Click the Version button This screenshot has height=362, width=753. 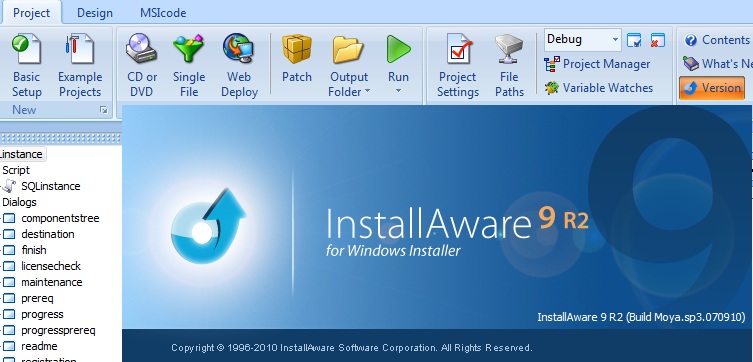[712, 88]
